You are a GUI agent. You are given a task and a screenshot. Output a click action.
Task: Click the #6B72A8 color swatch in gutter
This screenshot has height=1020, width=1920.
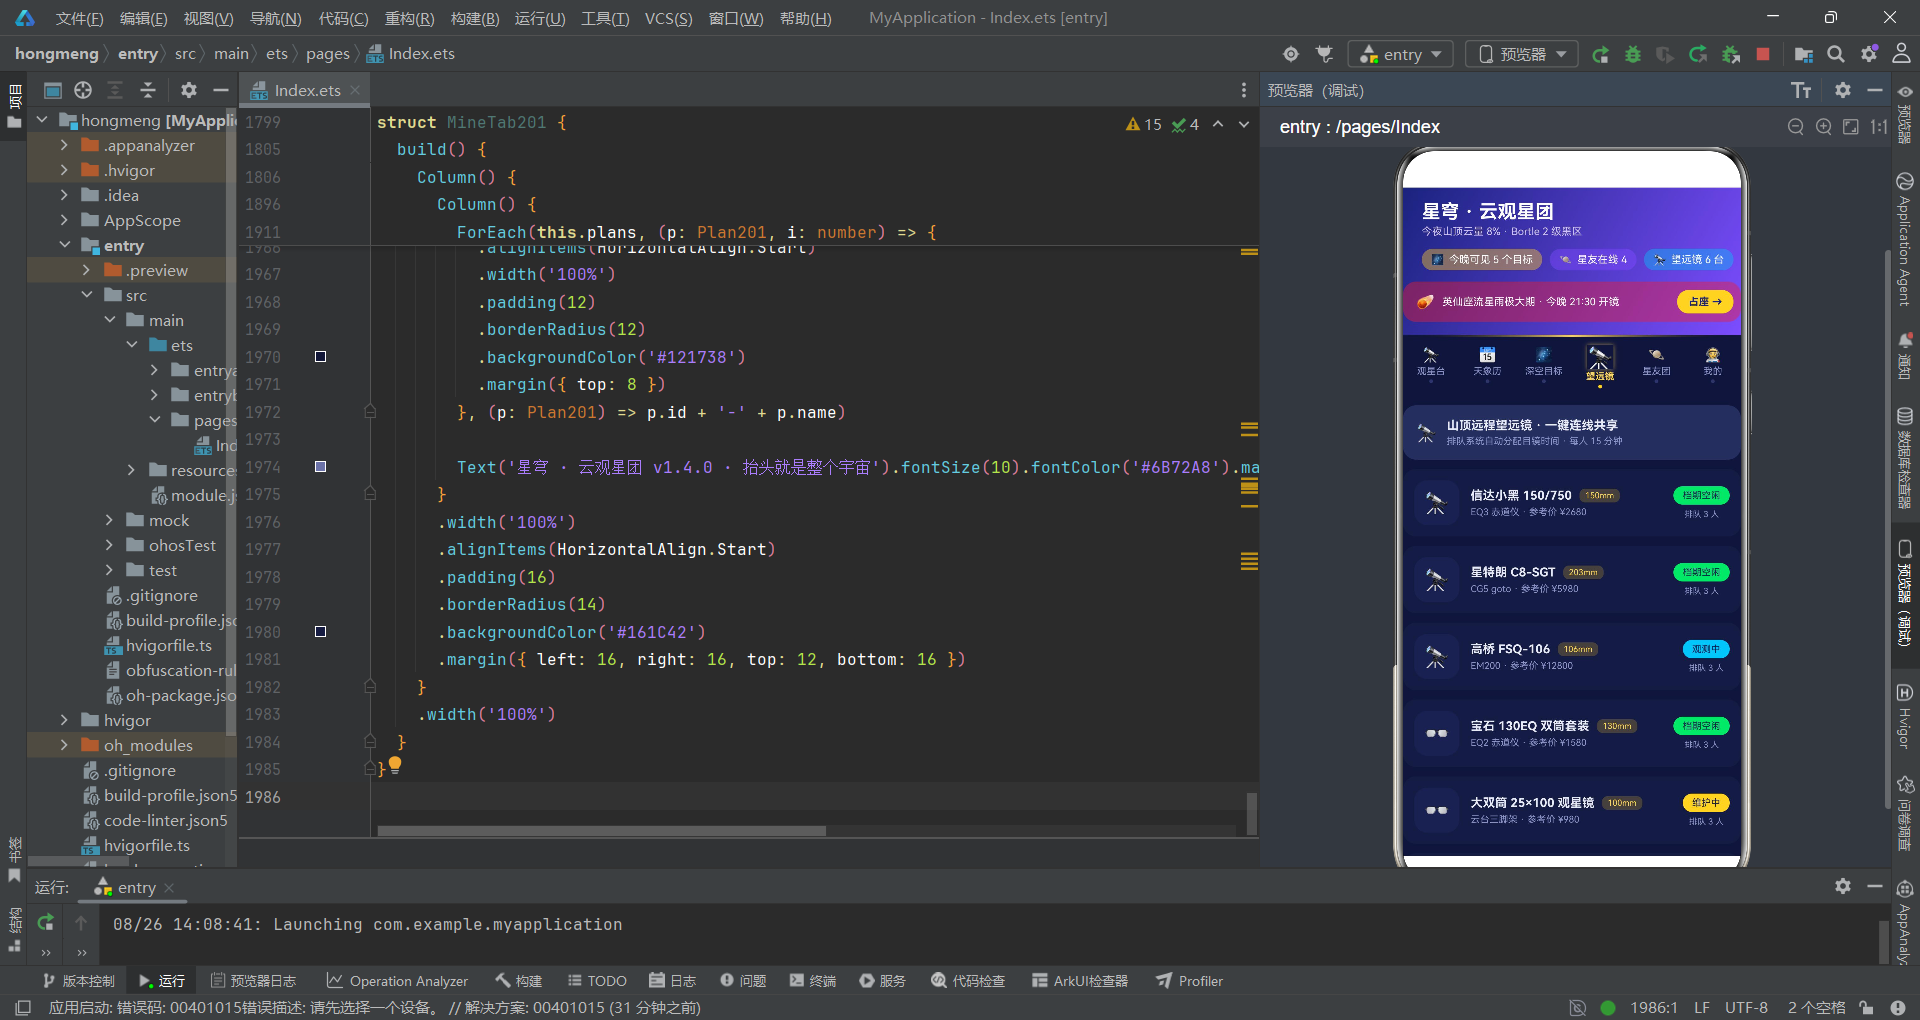pyautogui.click(x=320, y=466)
